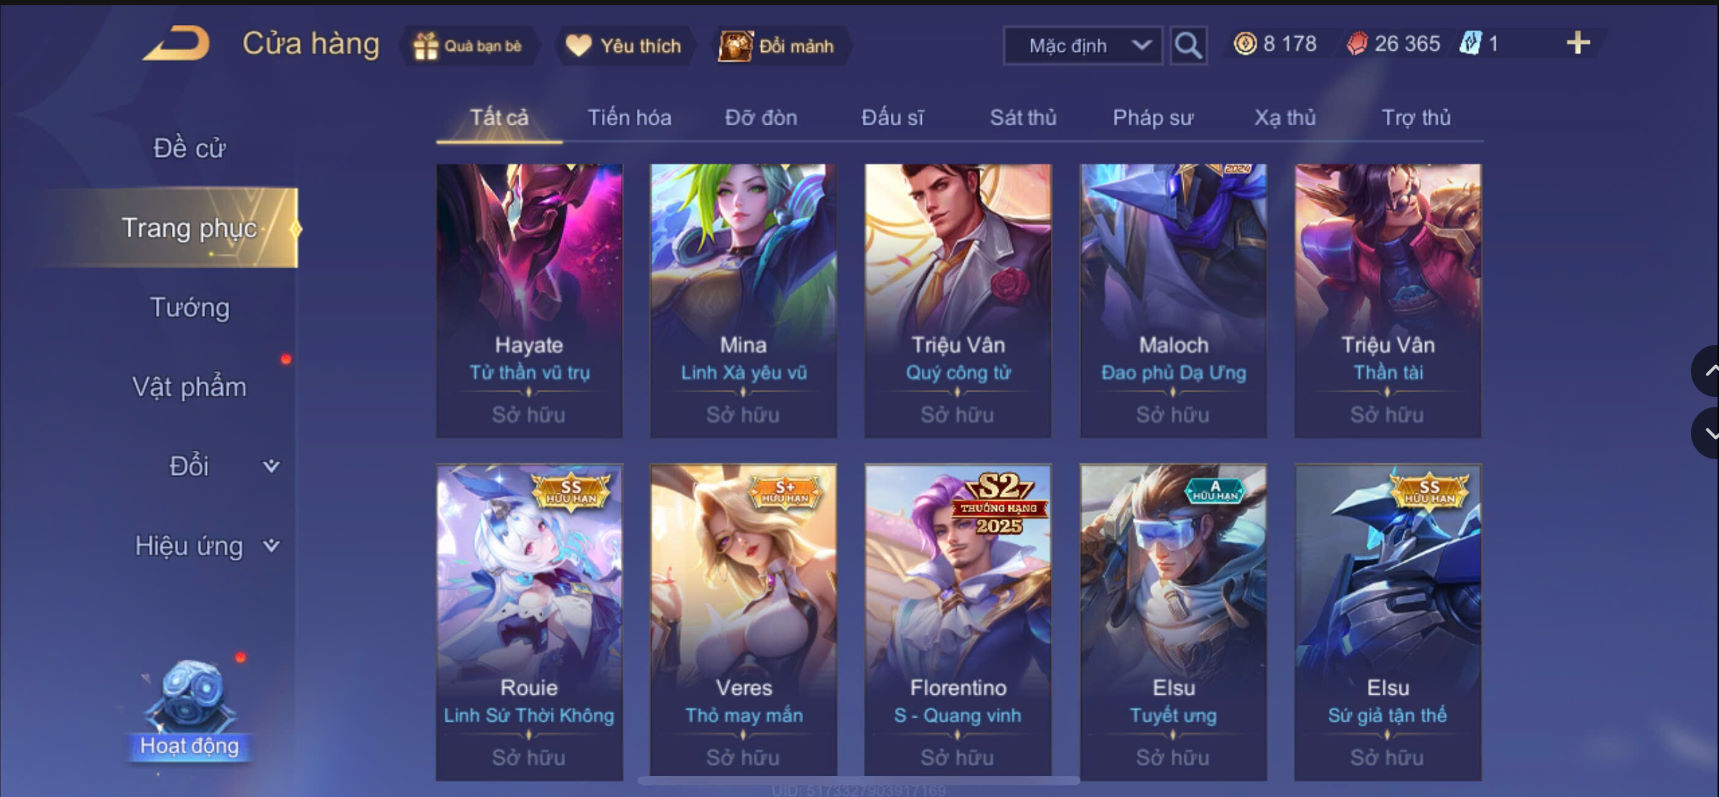
Task: Open the search magnifier icon
Action: tap(1187, 45)
